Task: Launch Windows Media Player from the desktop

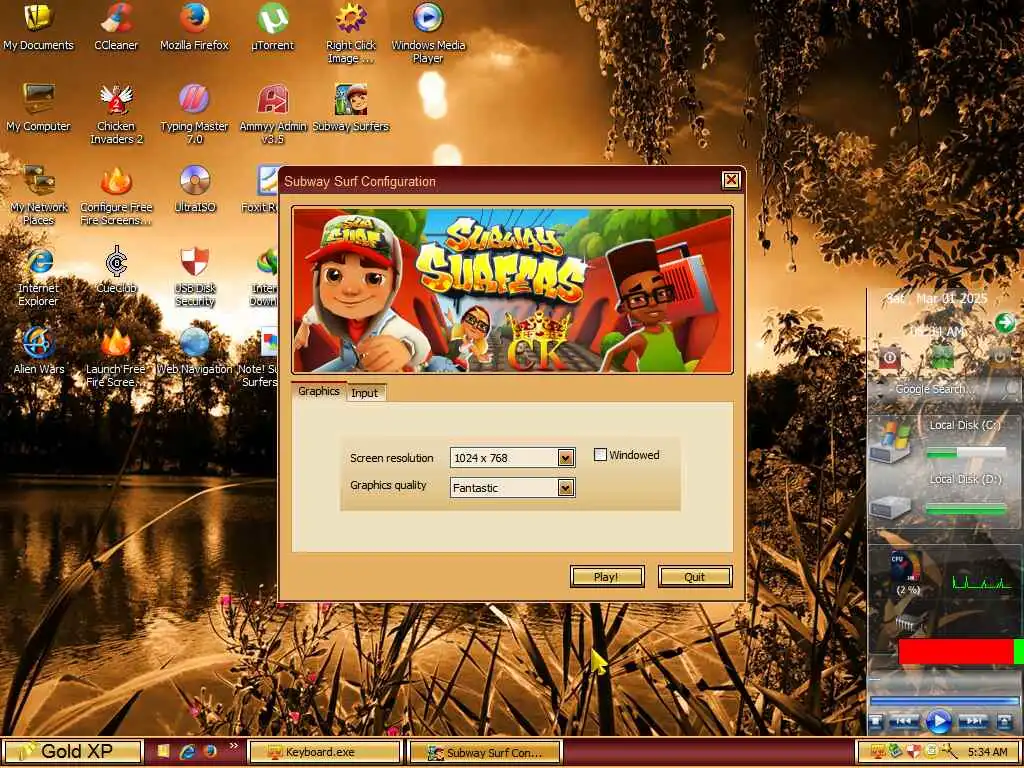Action: pyautogui.click(x=428, y=33)
